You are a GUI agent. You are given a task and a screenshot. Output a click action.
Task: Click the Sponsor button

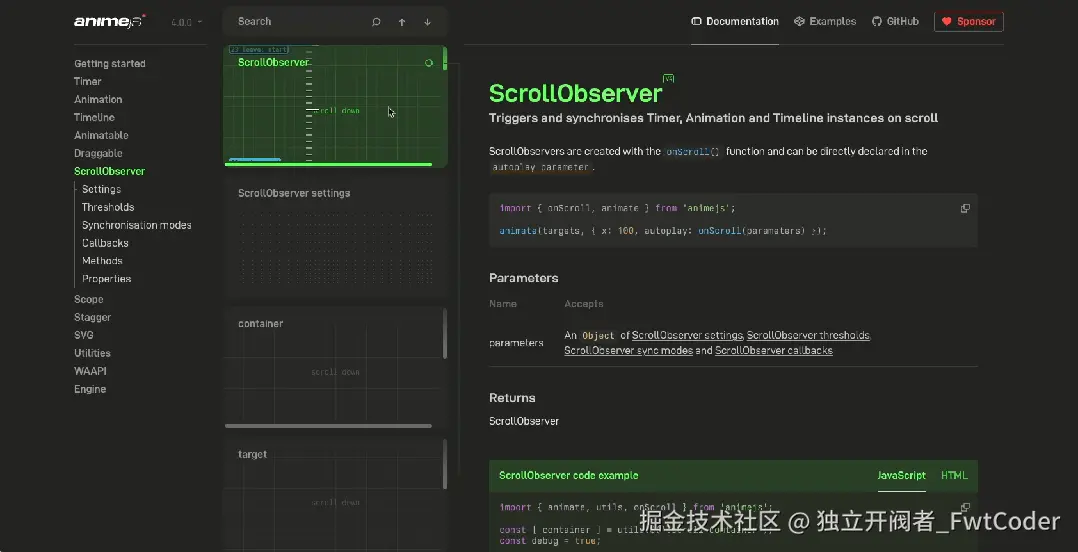pos(969,21)
